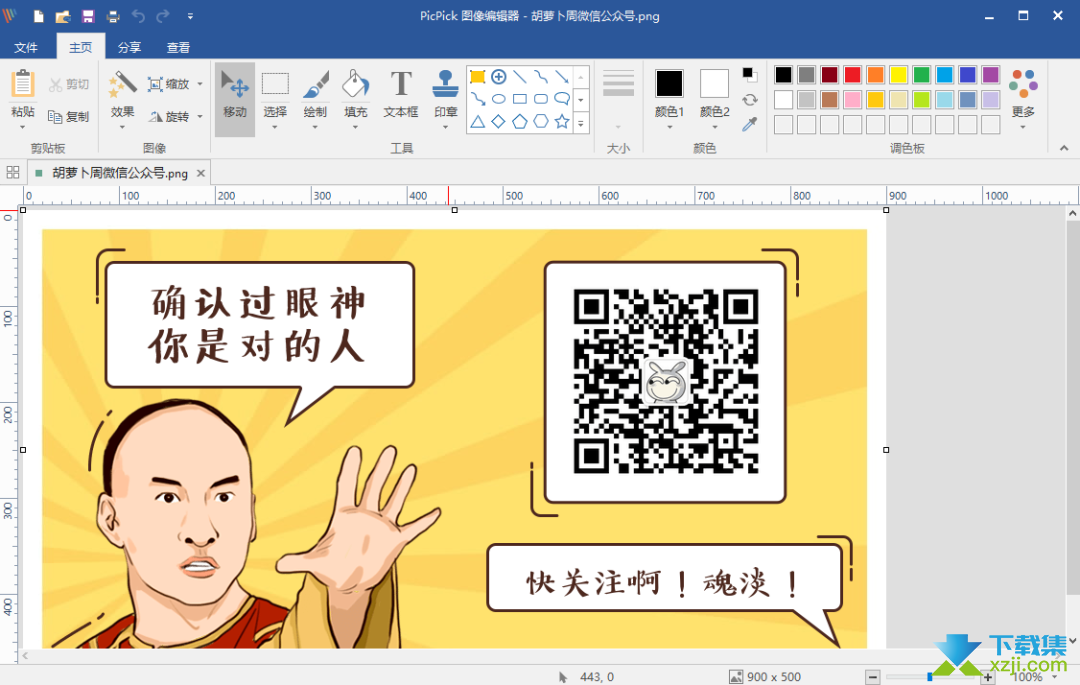Swap foreground and background colors
The height and width of the screenshot is (685, 1080).
[749, 100]
